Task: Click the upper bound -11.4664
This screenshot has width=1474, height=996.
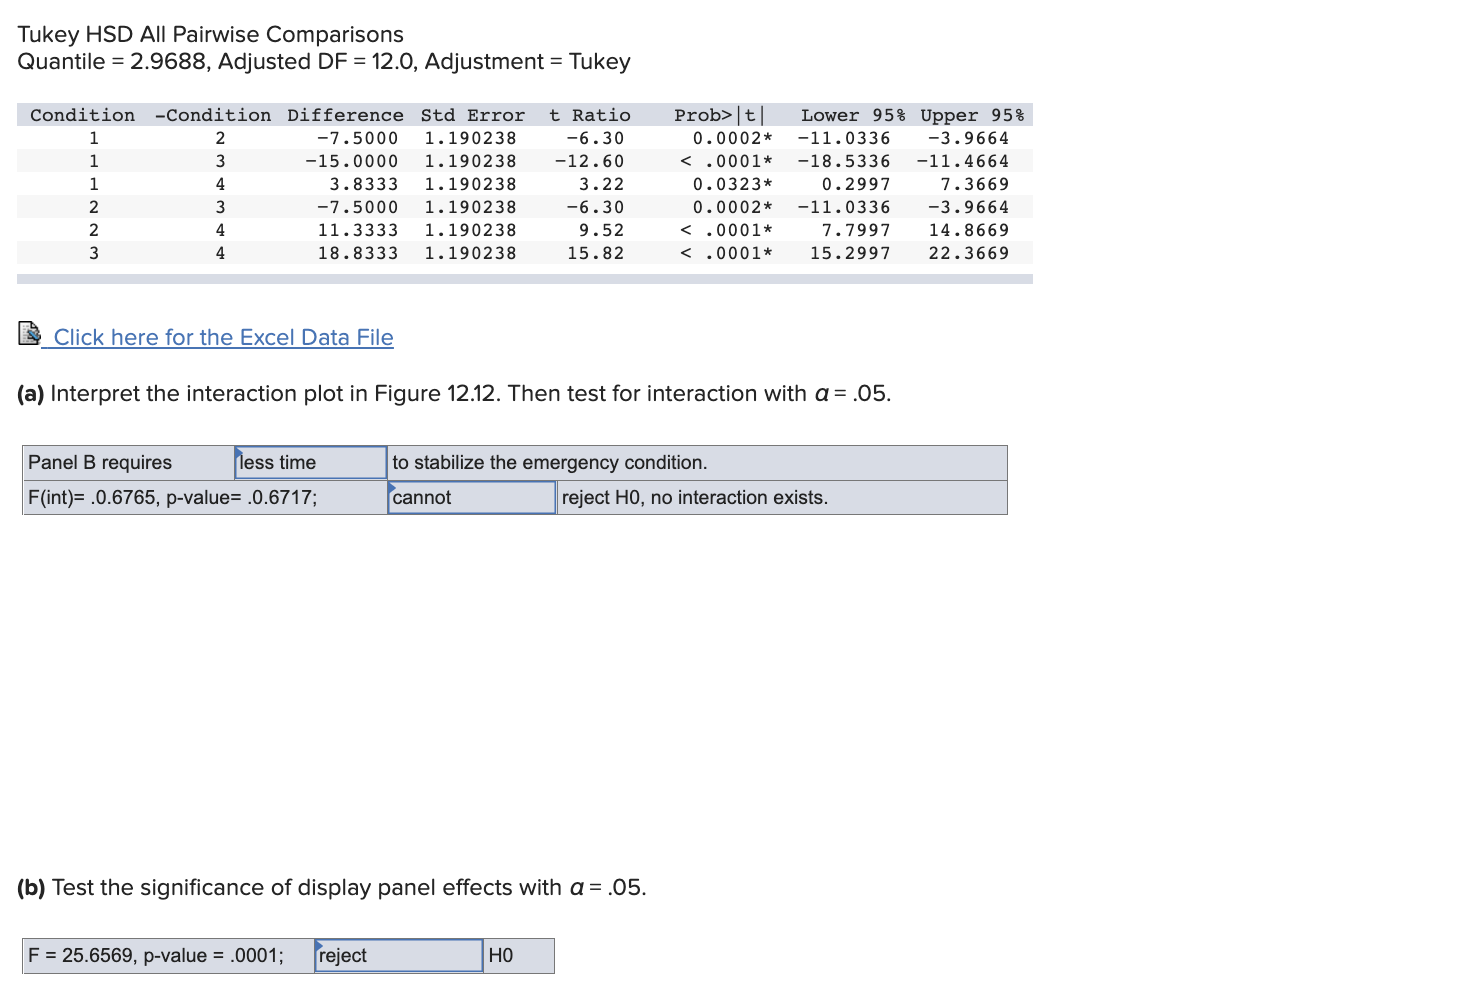Action: (x=962, y=161)
